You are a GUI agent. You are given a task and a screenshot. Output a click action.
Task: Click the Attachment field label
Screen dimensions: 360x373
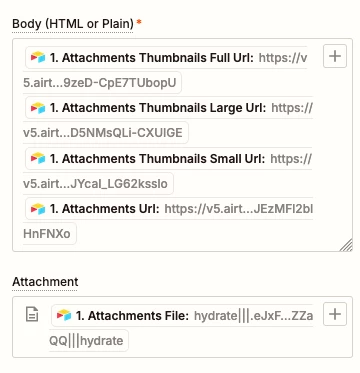pos(45,282)
